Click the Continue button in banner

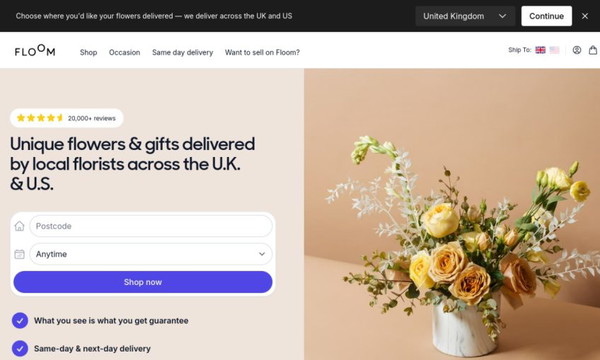[x=546, y=16]
